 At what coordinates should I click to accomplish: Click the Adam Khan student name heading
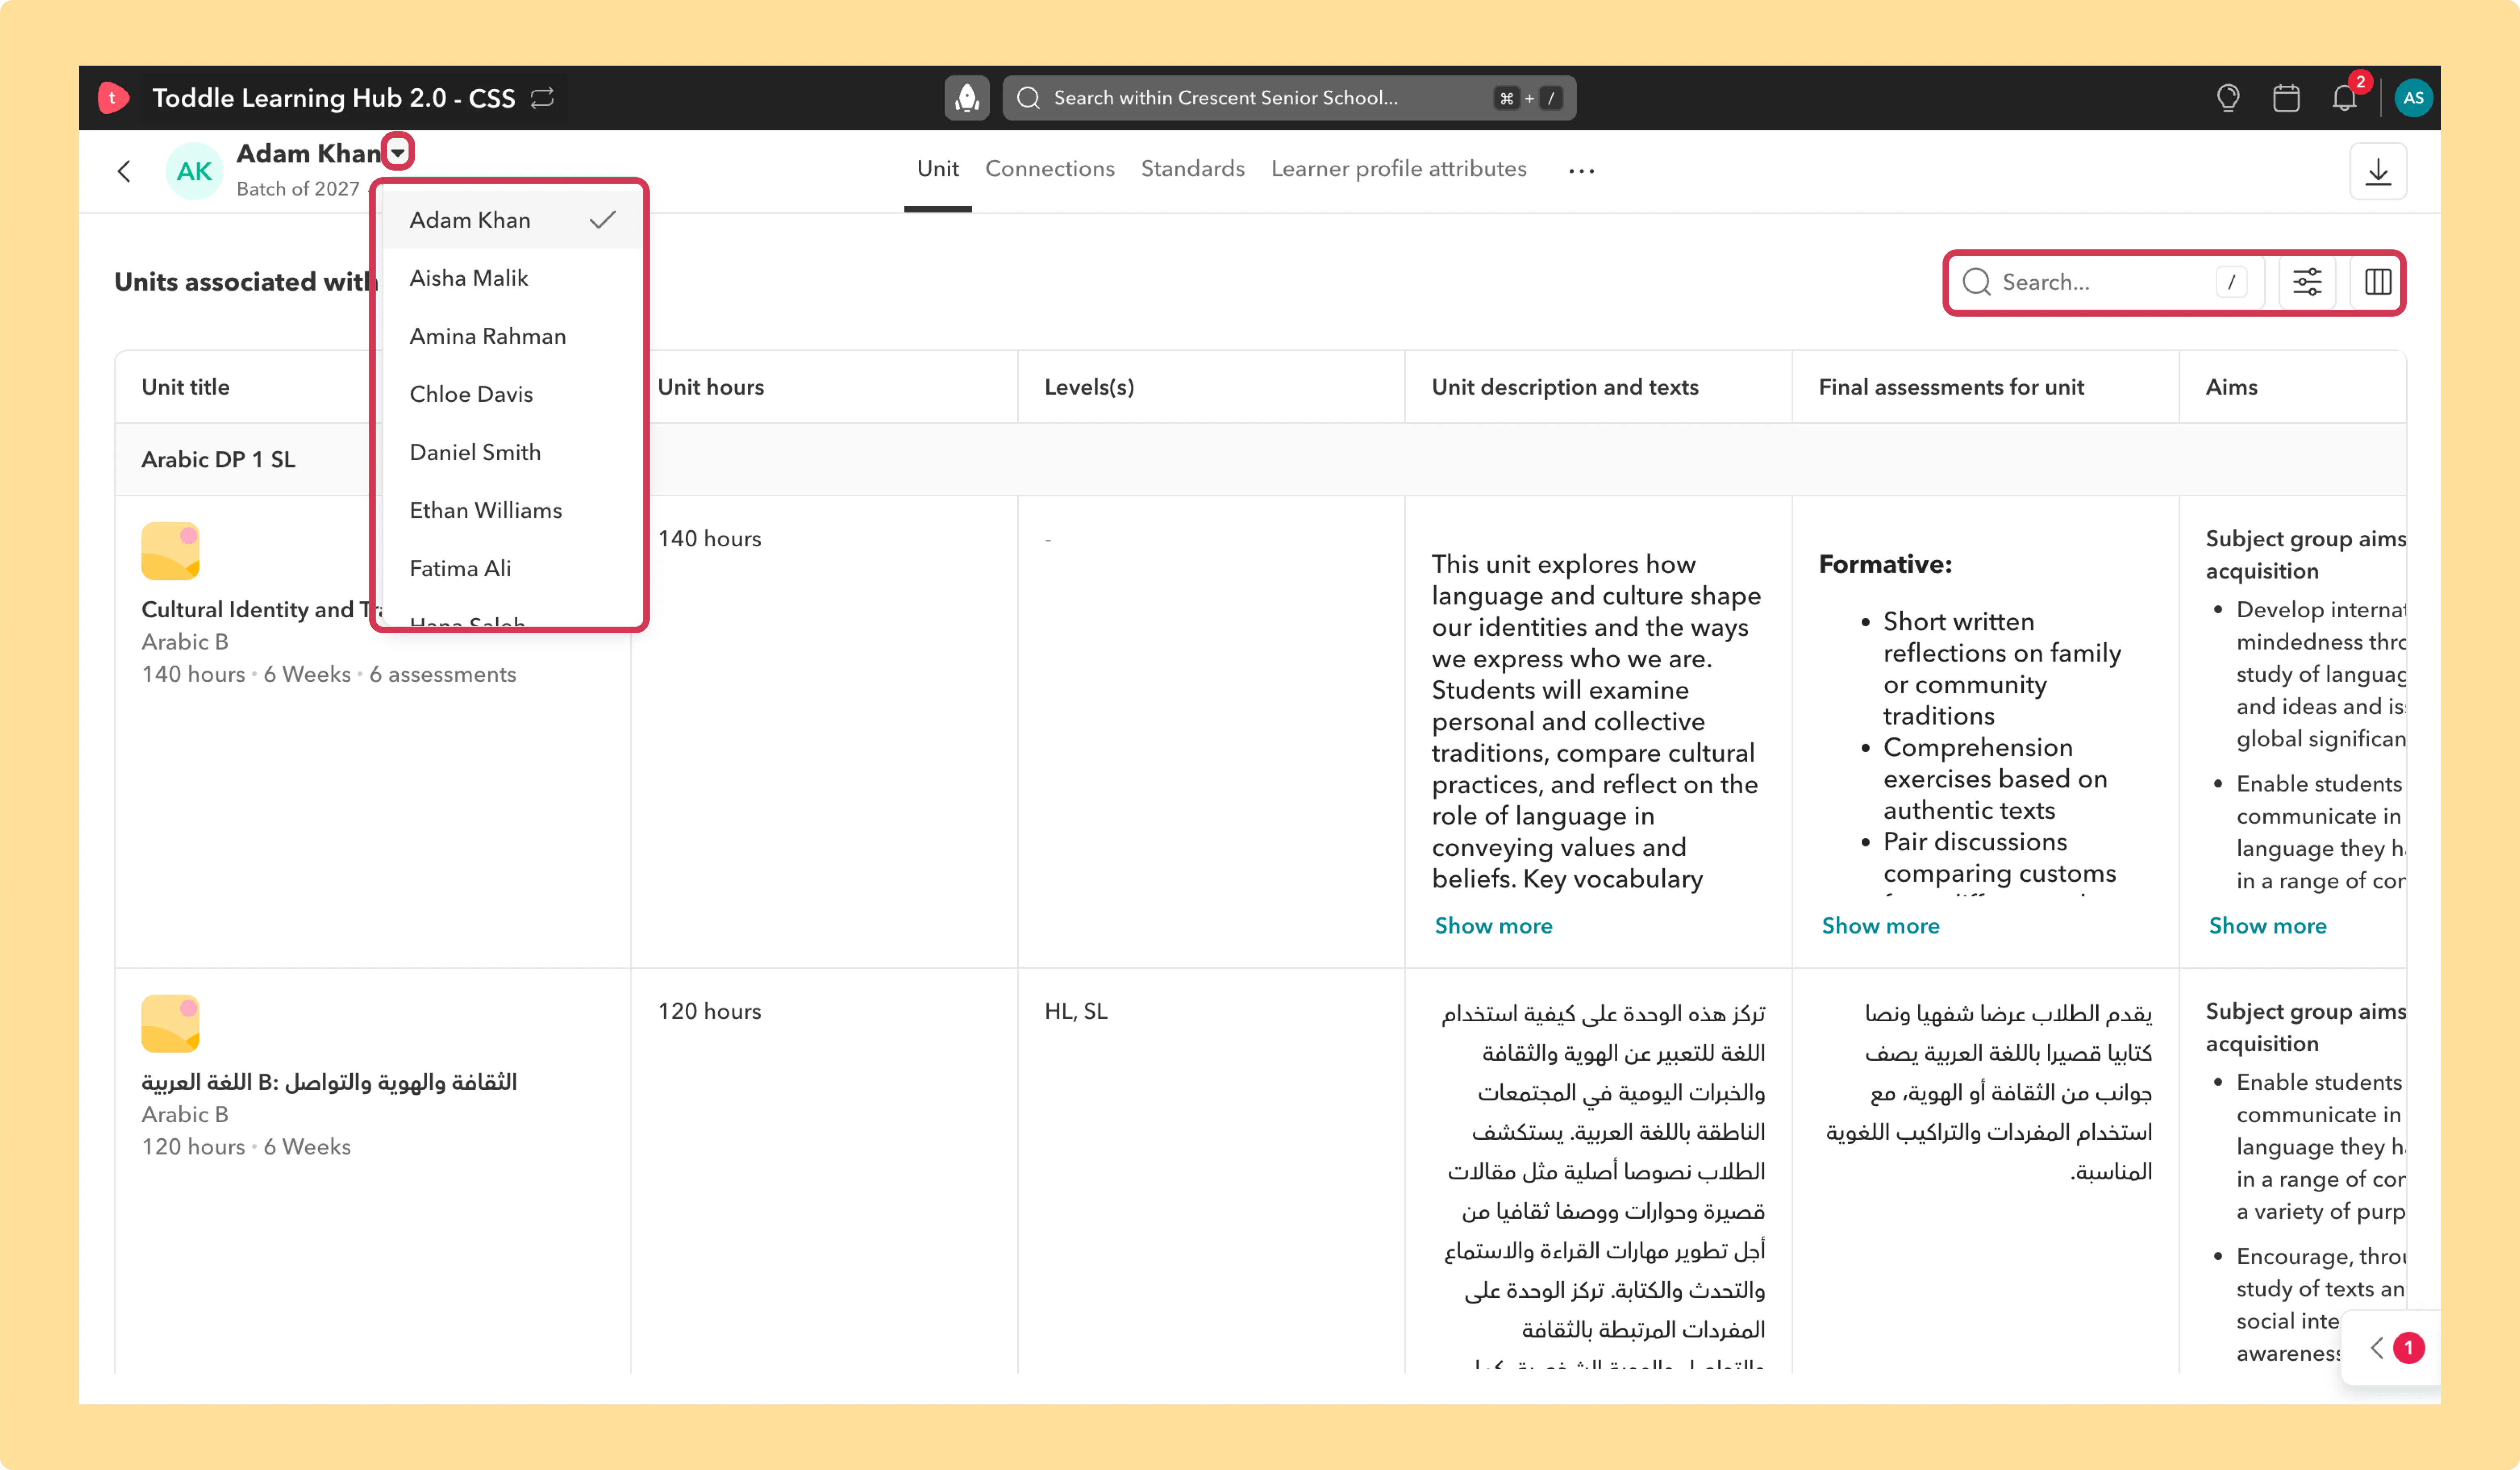[x=308, y=153]
